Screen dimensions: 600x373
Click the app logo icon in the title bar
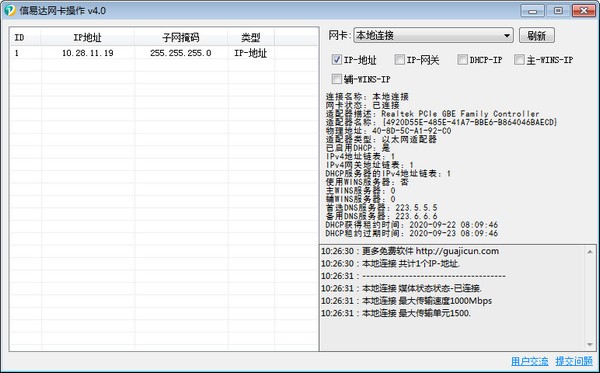tap(10, 10)
